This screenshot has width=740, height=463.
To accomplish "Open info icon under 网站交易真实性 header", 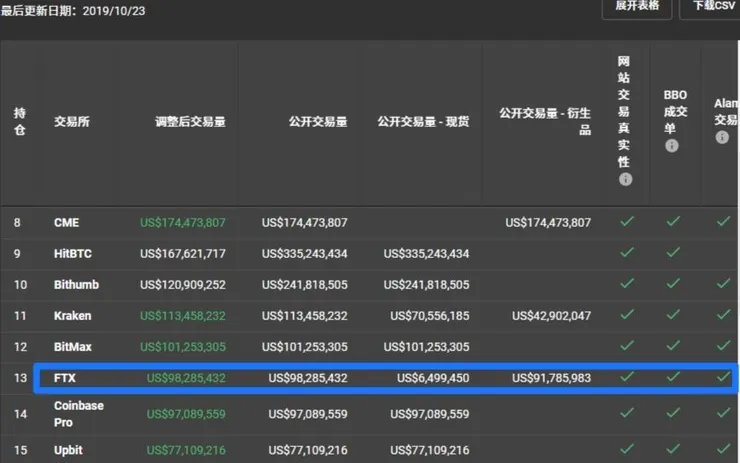I will pos(625,179).
